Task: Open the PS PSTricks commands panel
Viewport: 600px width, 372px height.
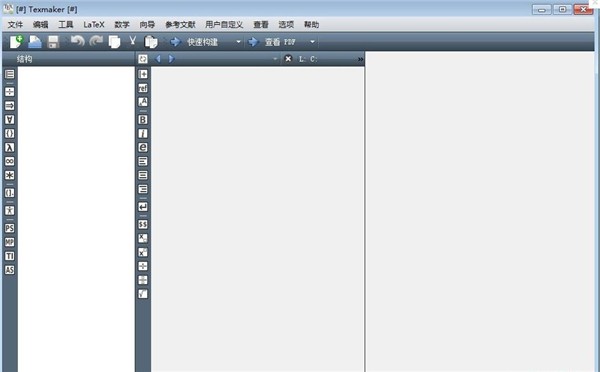Action: click(10, 228)
